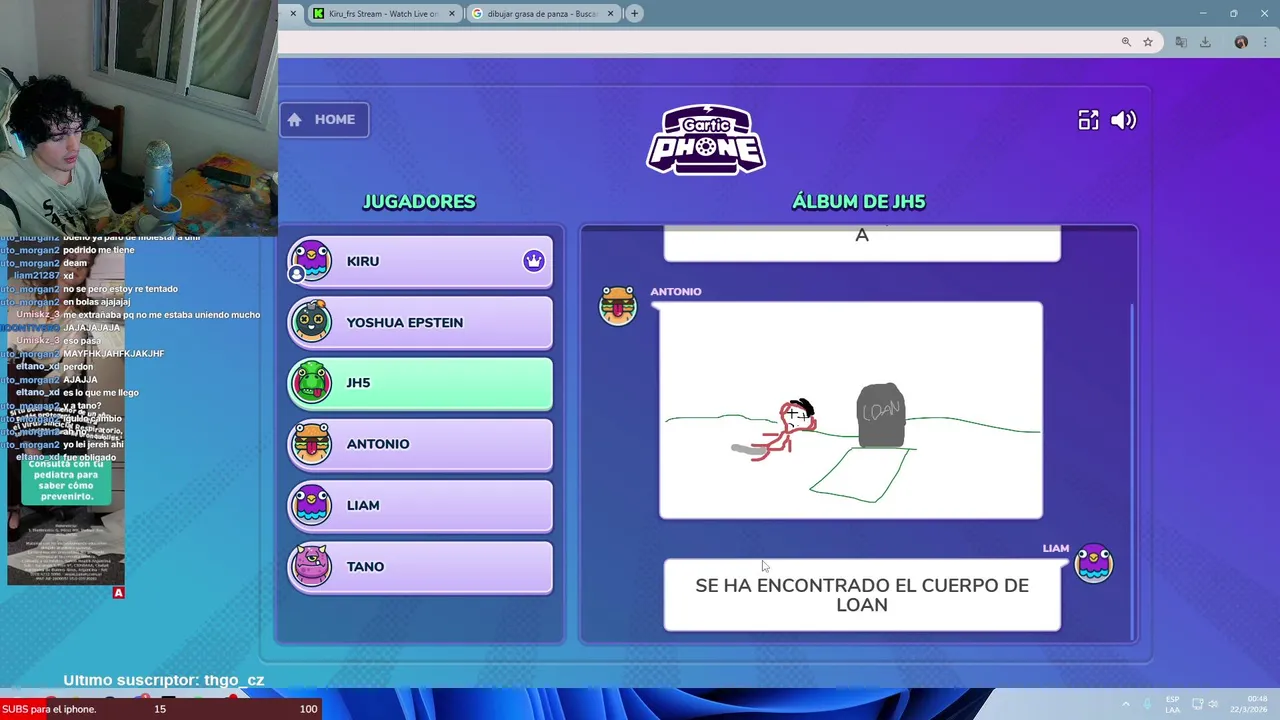Click TANO's pink avatar icon
The image size is (1280, 720).
coord(311,565)
